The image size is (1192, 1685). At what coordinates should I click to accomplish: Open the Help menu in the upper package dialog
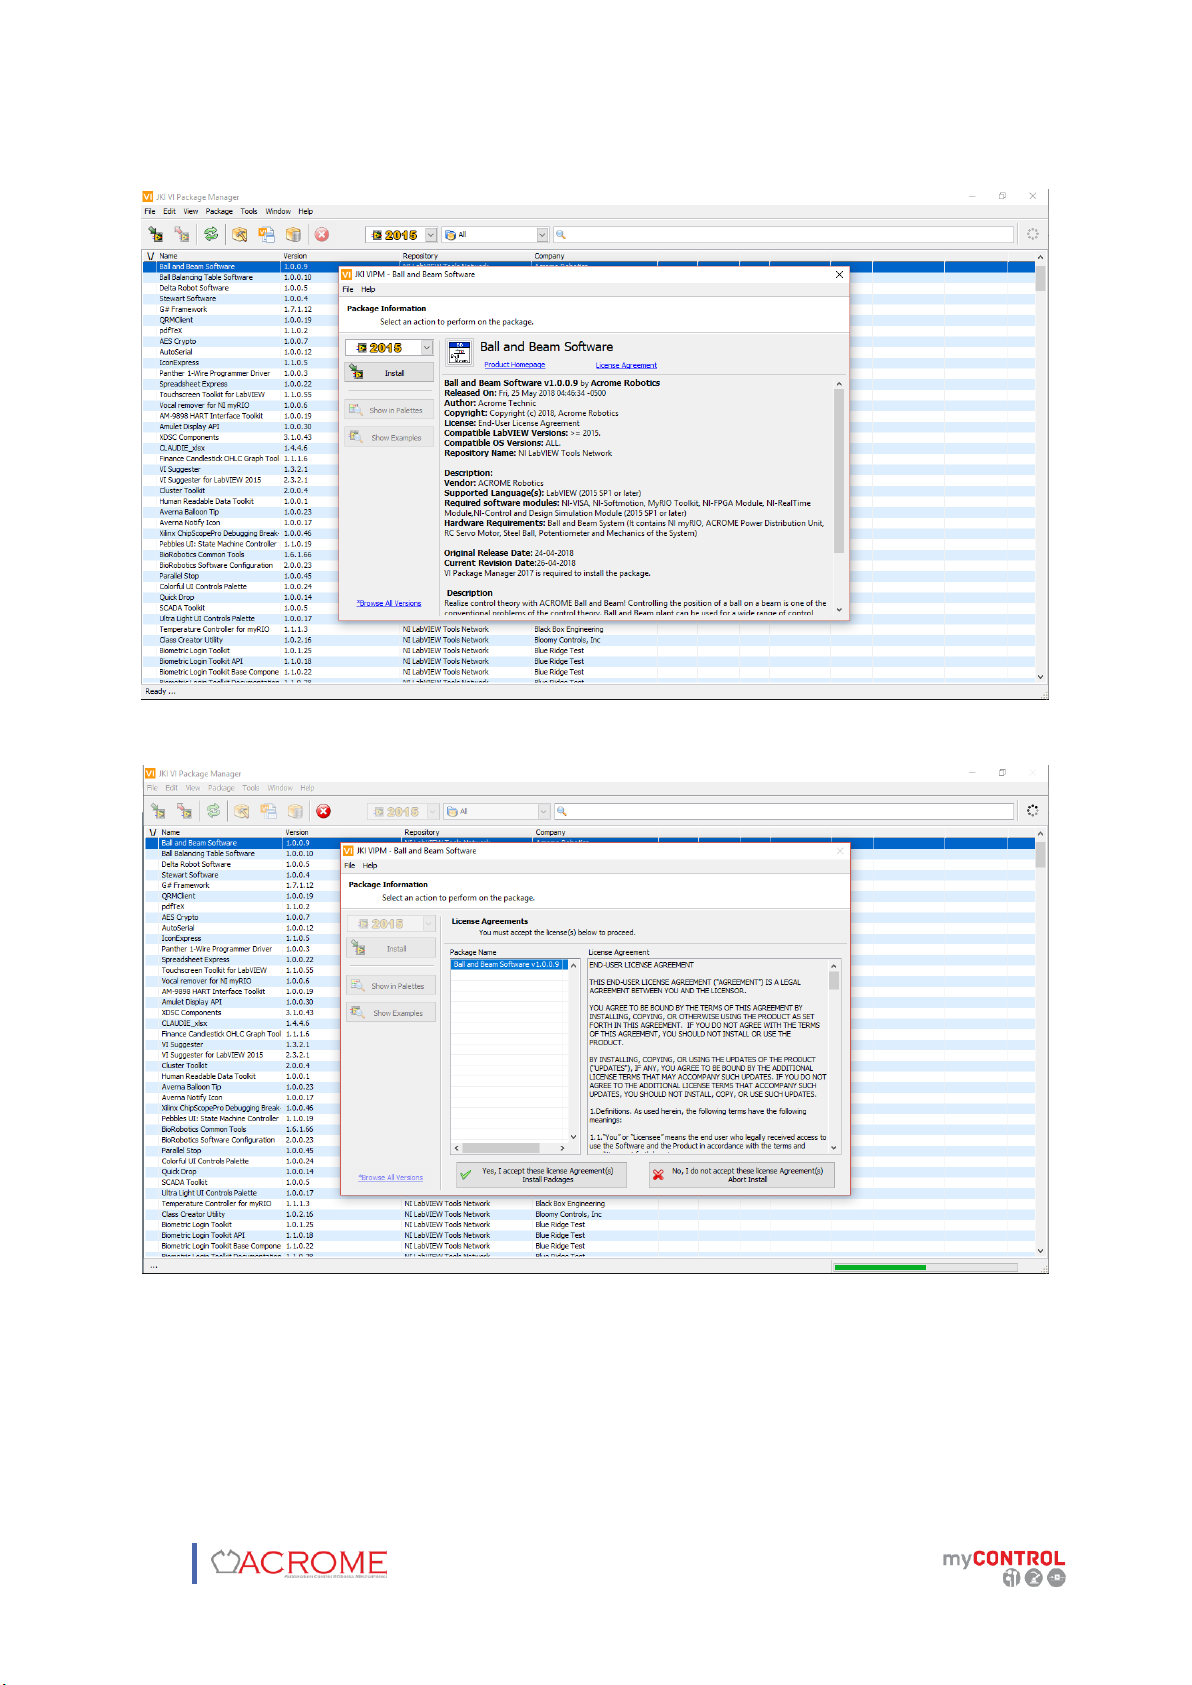tap(368, 290)
